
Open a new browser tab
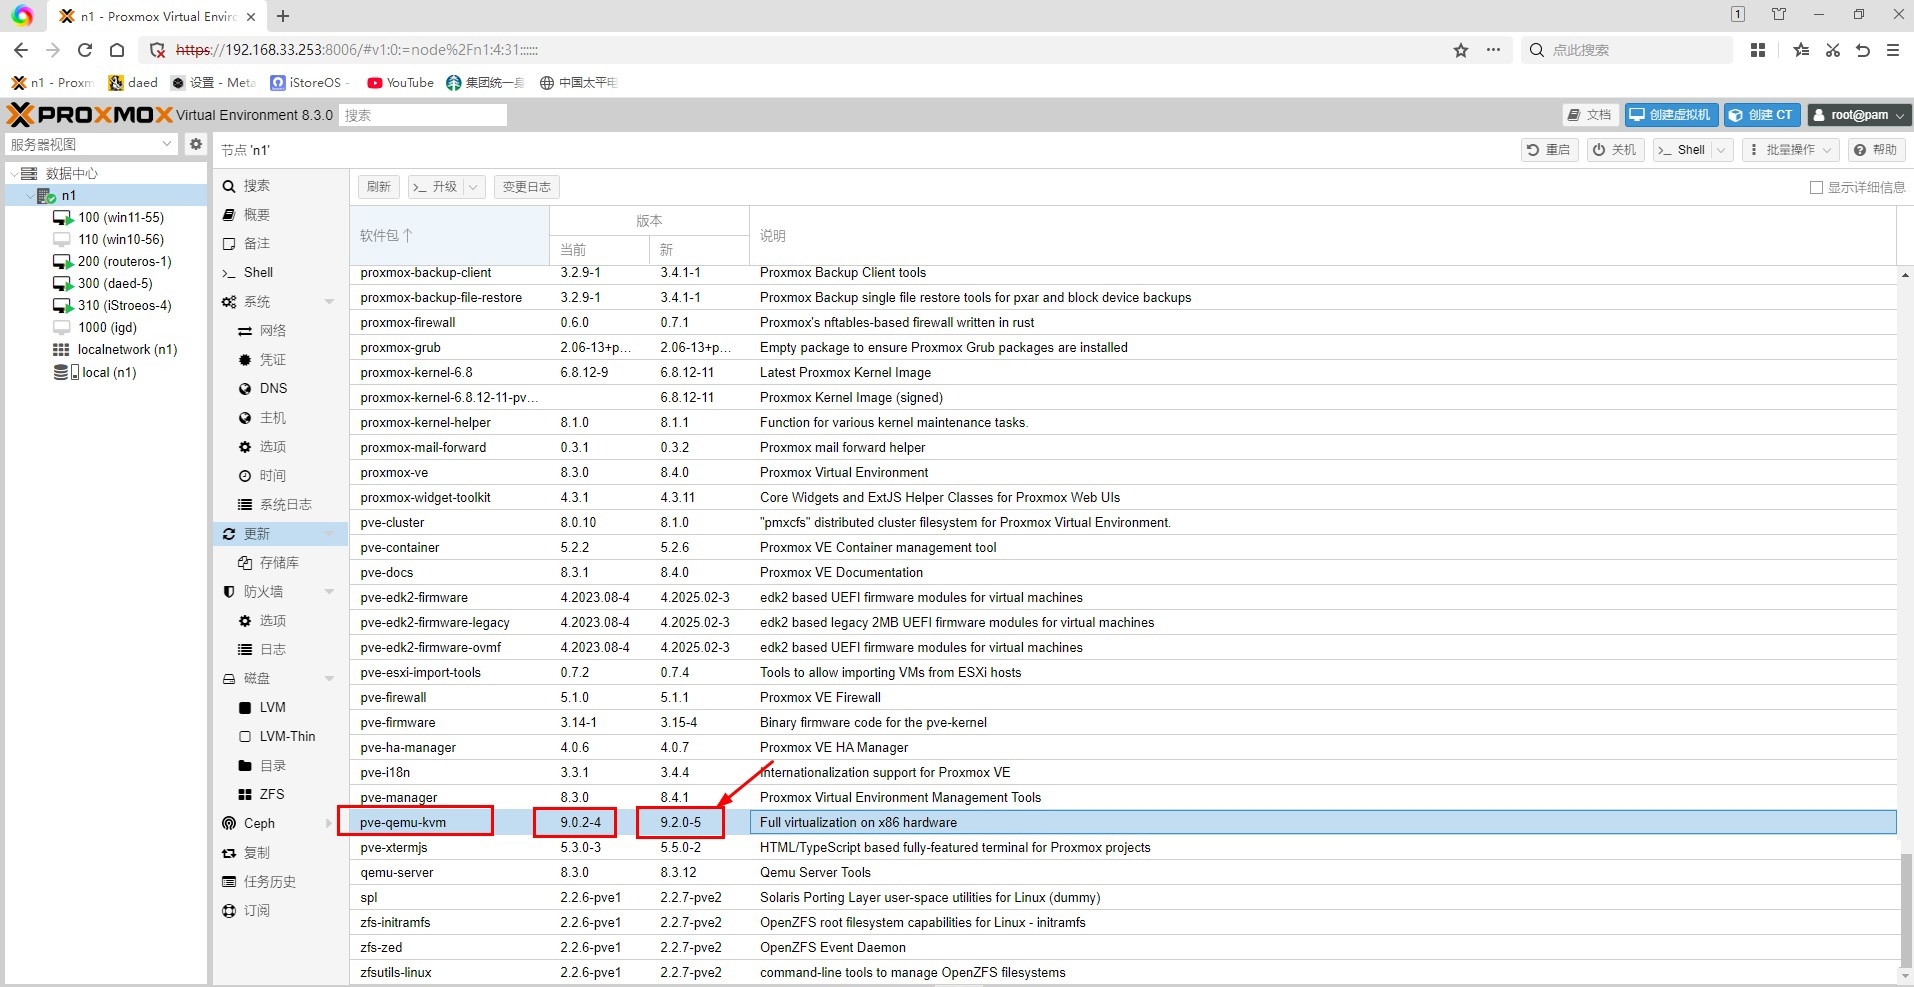283,16
